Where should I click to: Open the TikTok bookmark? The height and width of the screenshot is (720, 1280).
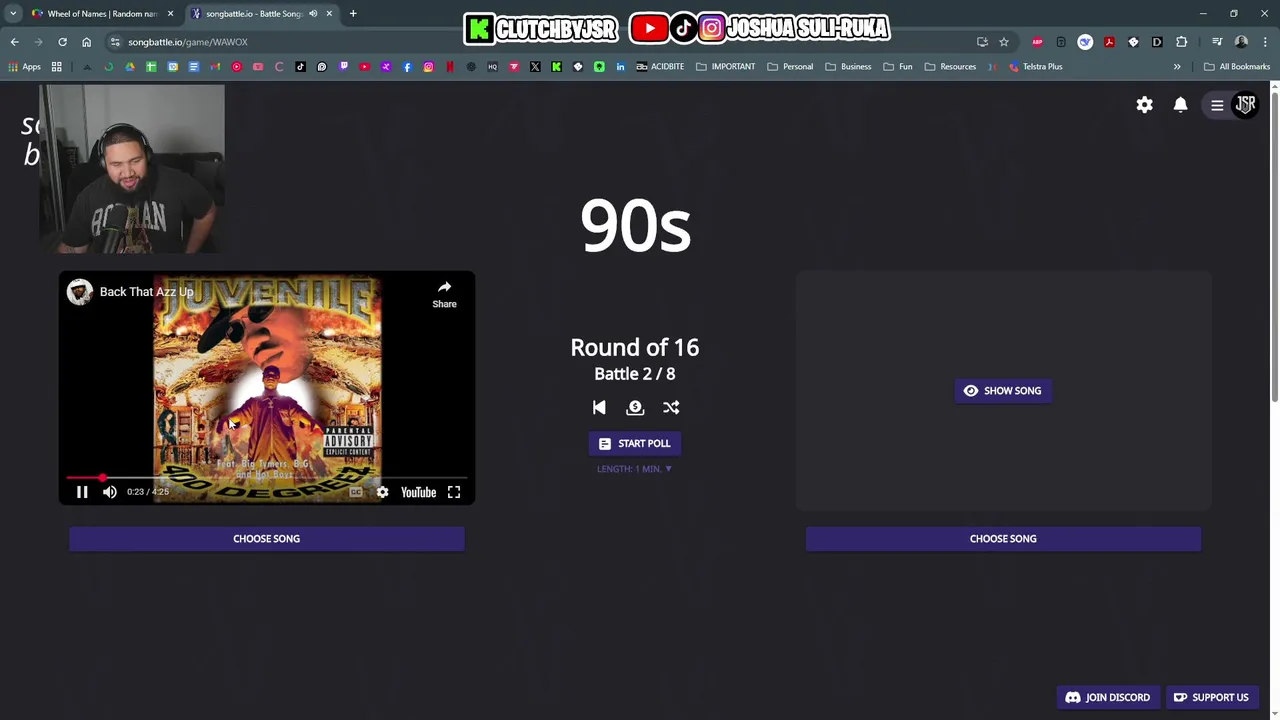(x=300, y=67)
